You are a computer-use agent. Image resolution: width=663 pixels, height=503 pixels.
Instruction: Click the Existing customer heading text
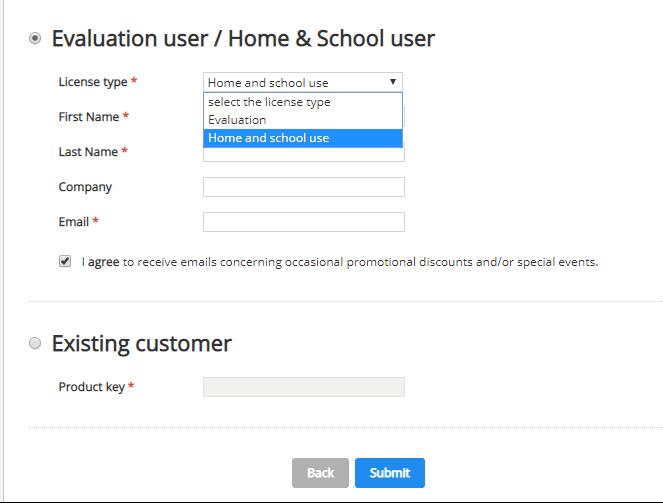pyautogui.click(x=141, y=344)
